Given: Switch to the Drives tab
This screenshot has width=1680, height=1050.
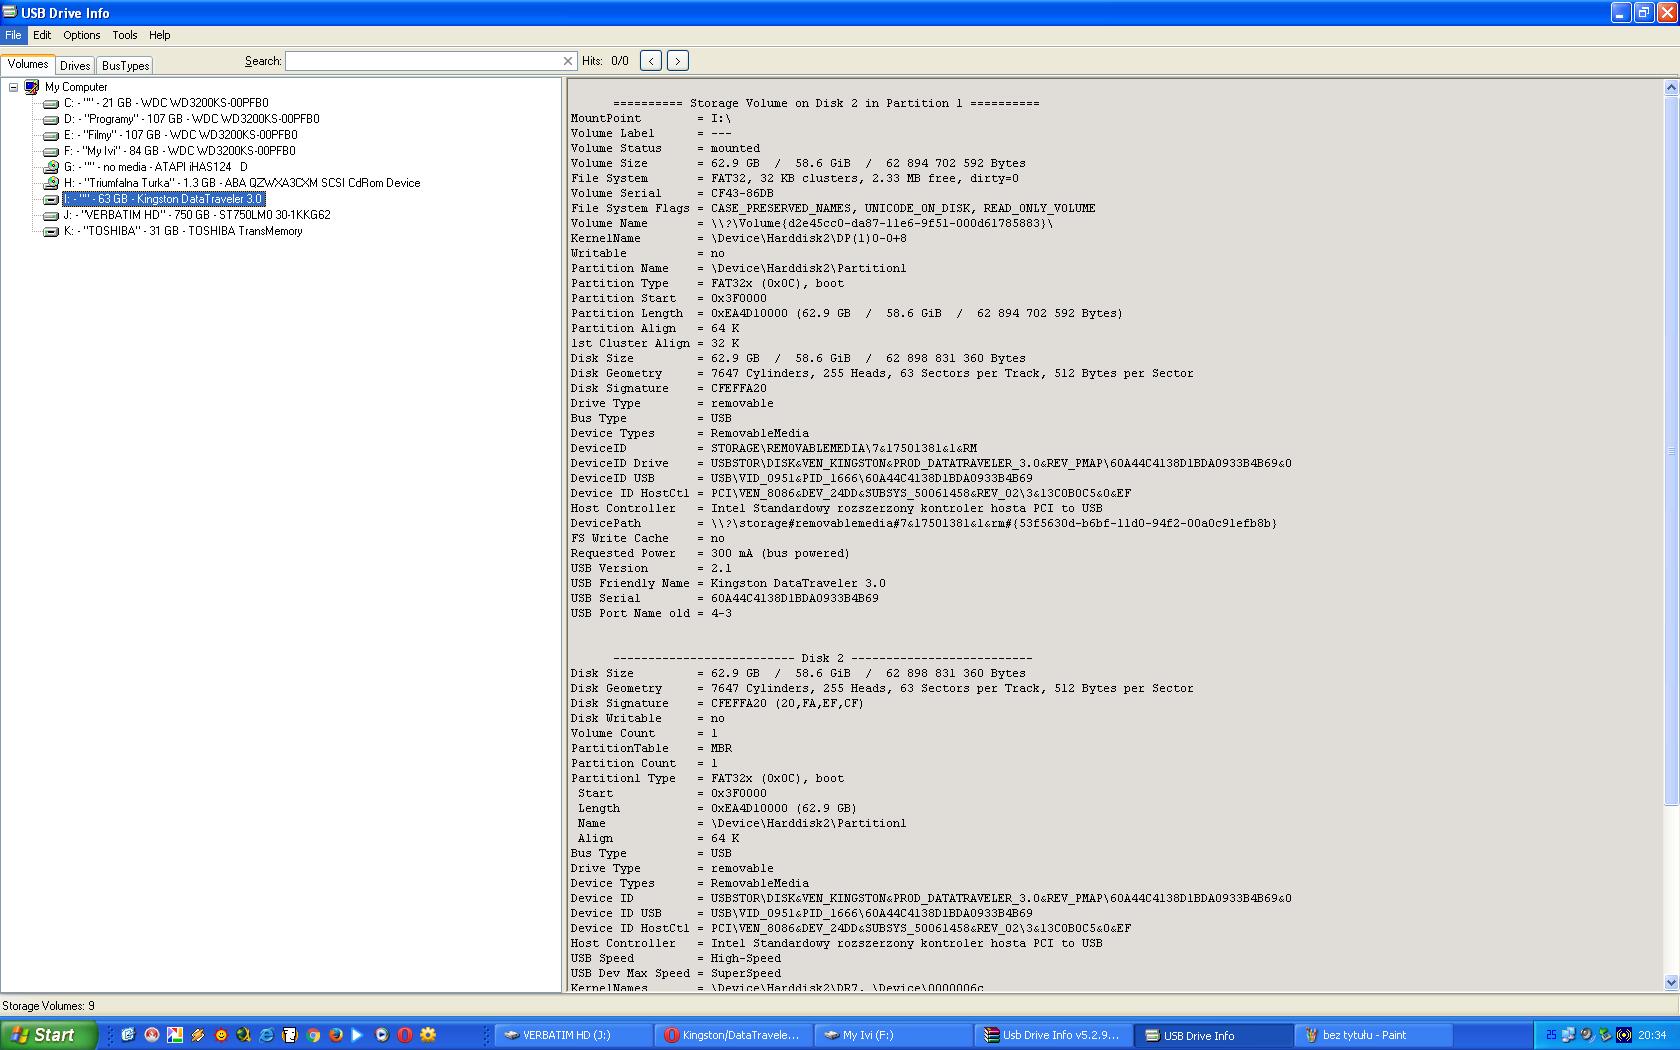Looking at the screenshot, I should coord(75,66).
